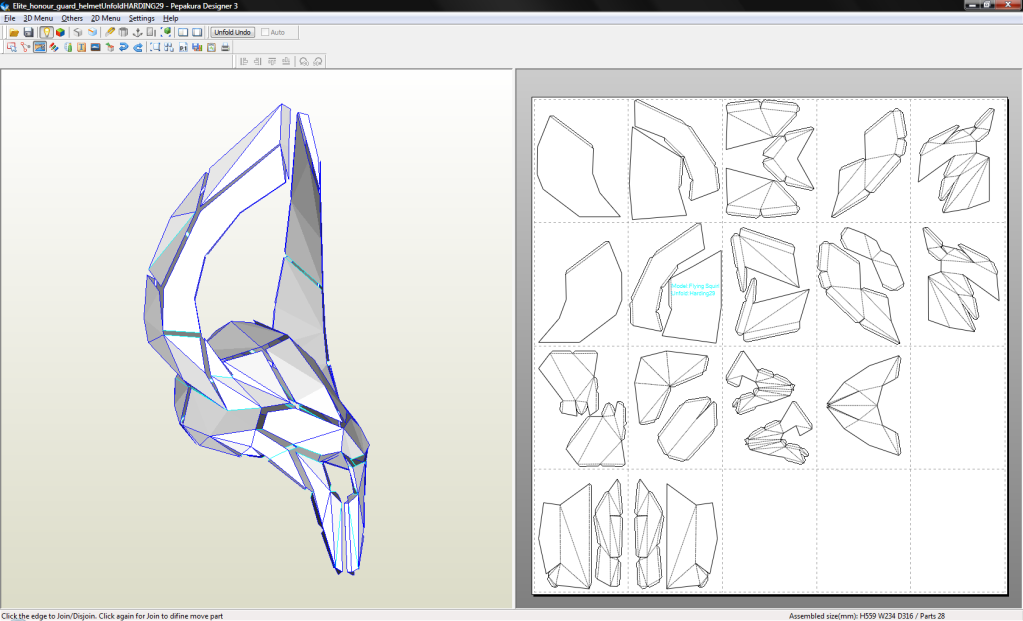Click the blue dashed selection frame icon
1023x621 pixels.
(x=155, y=47)
